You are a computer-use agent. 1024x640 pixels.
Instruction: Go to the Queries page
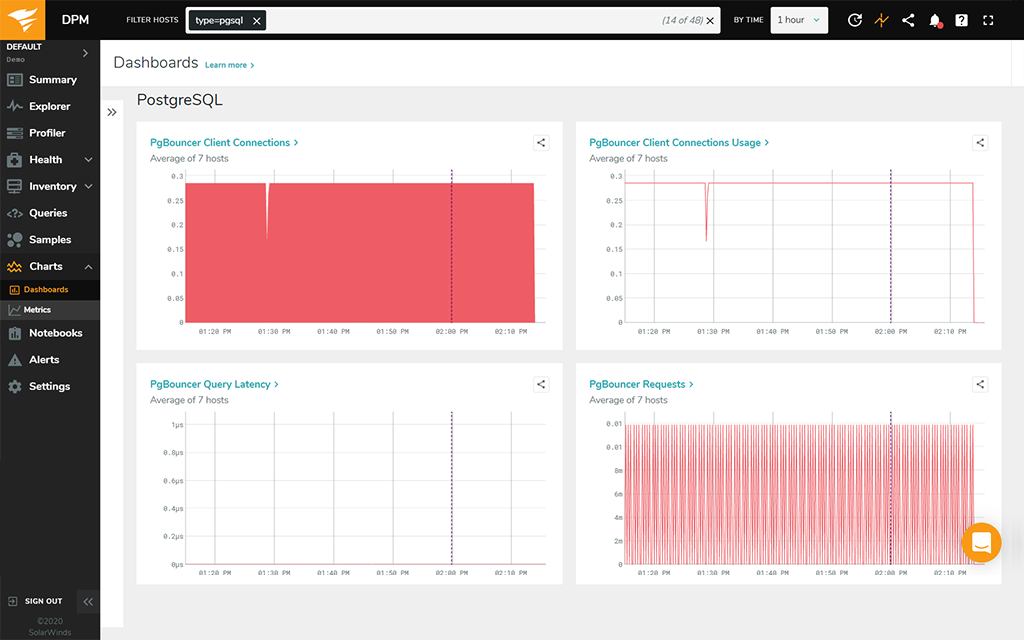click(48, 213)
